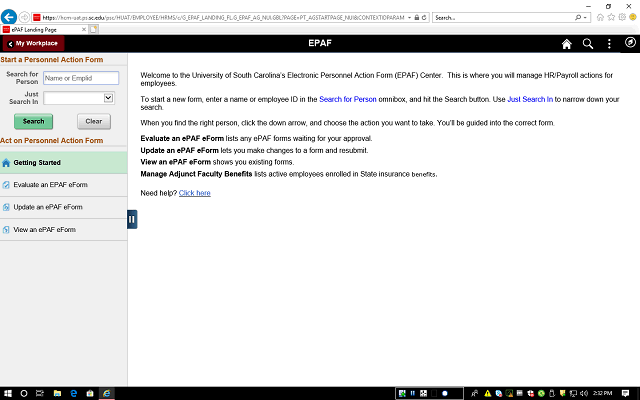
Task: Click in the browser address bar
Action: click(223, 18)
